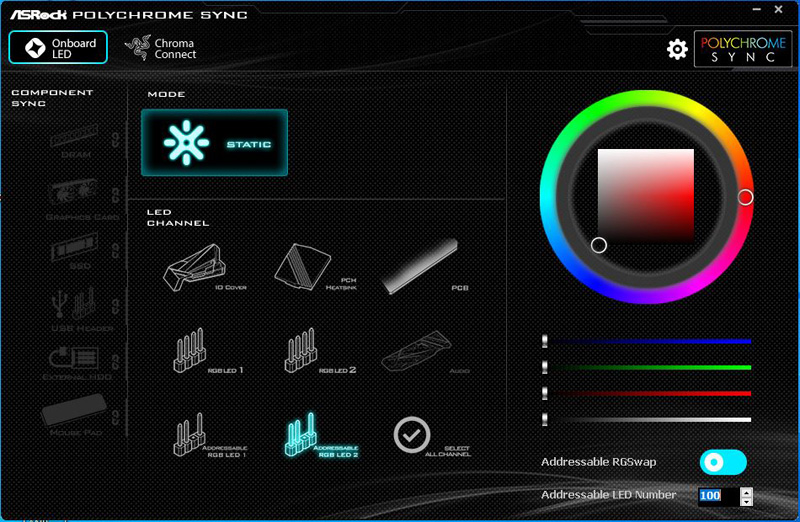Screen dimensions: 800x522
Task: Toggle the SSD sync link
Action: point(116,251)
